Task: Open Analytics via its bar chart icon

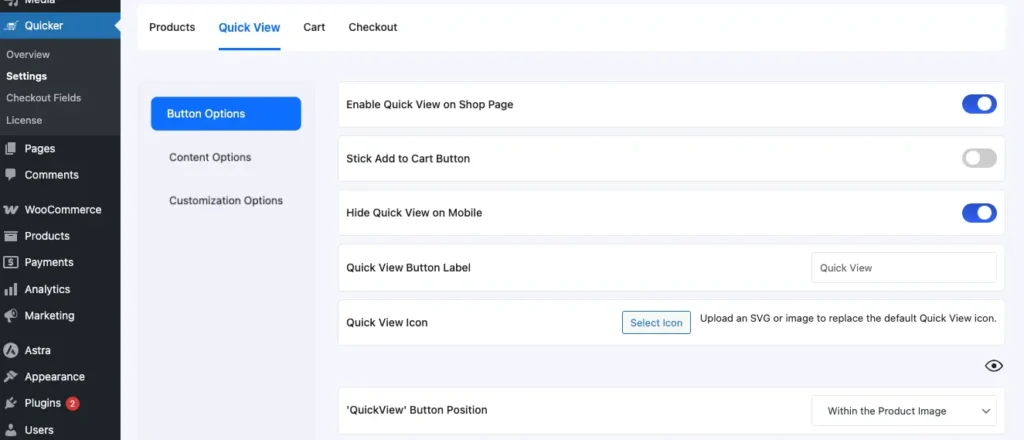Action: 11,290
